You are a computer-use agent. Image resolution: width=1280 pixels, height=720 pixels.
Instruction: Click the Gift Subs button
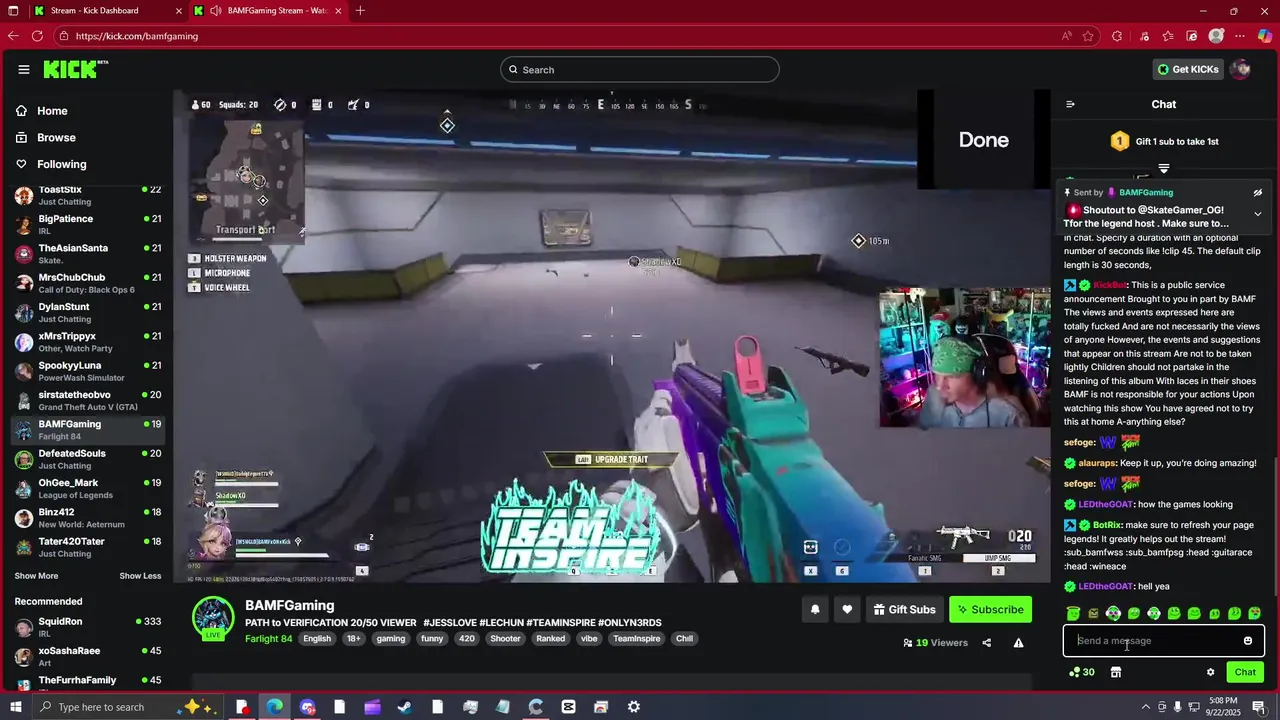904,609
